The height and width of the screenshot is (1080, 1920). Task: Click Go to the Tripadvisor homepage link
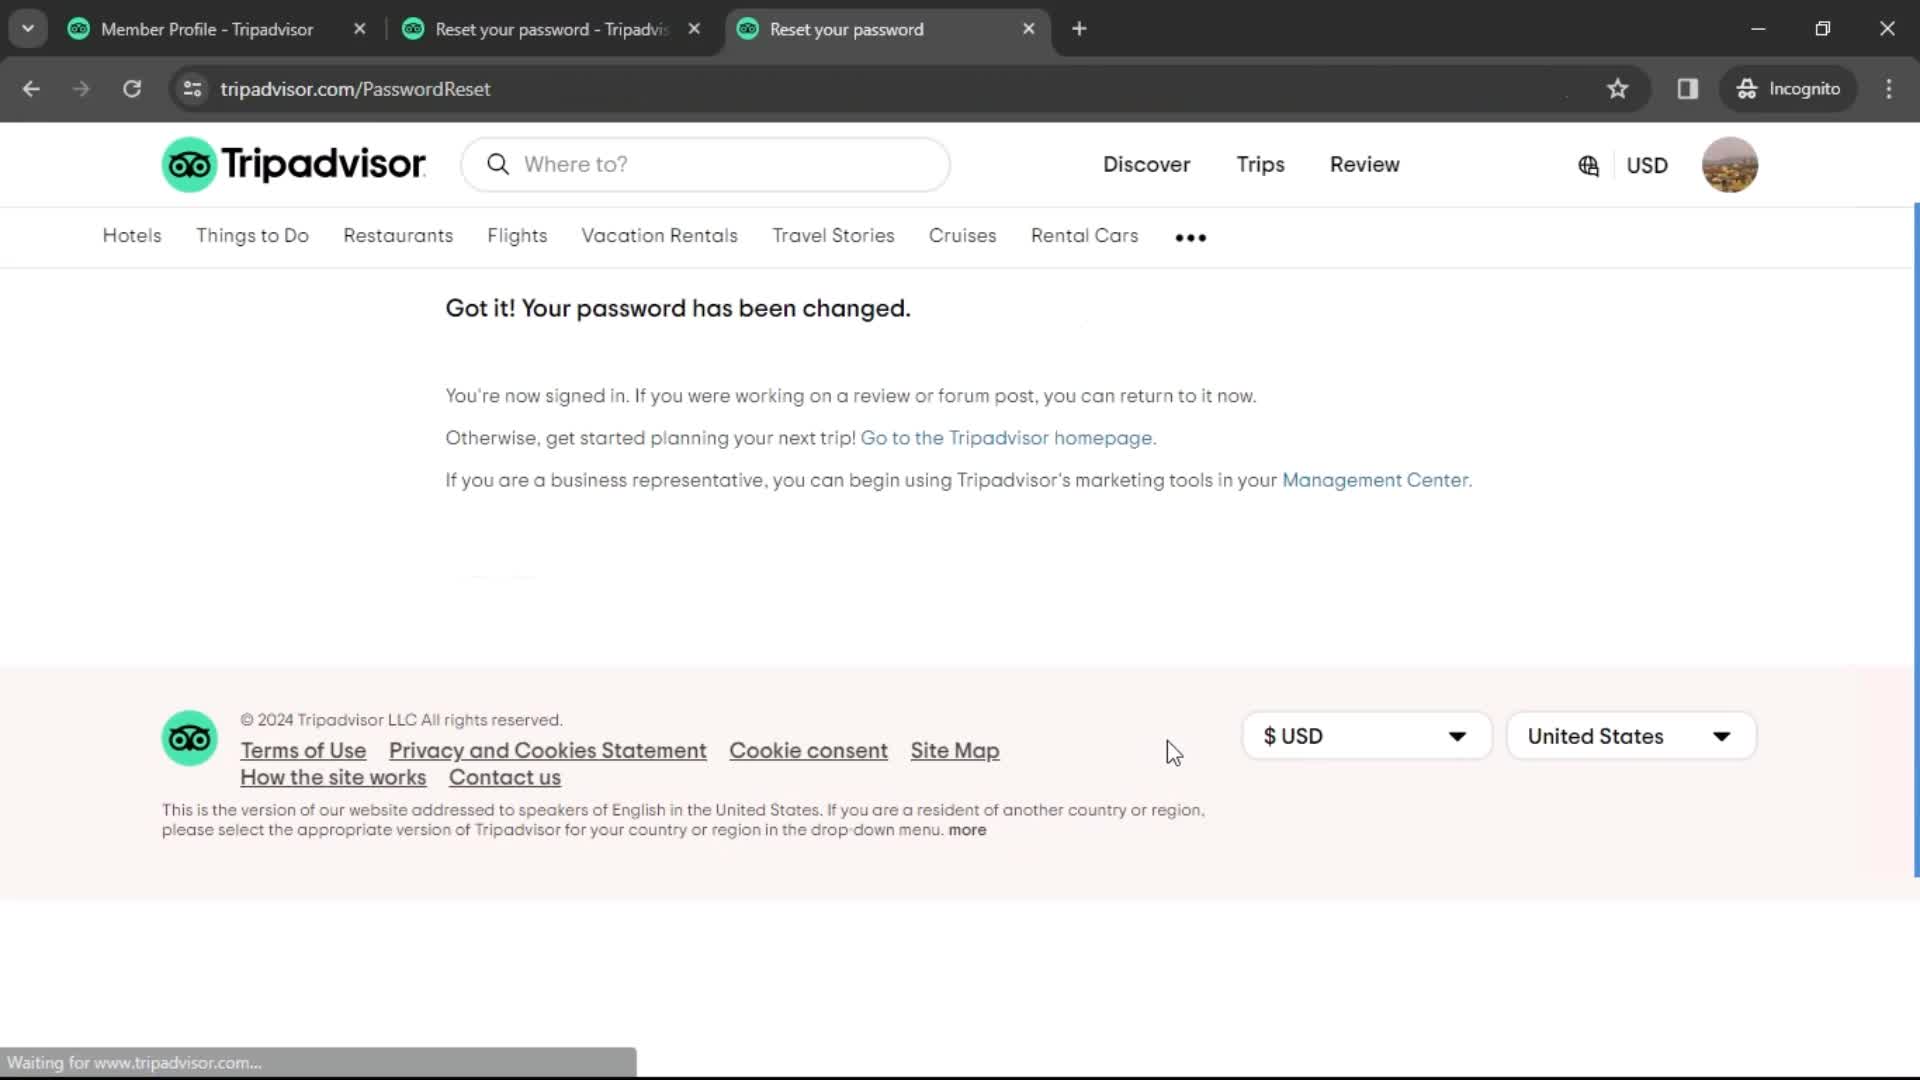tap(1007, 436)
